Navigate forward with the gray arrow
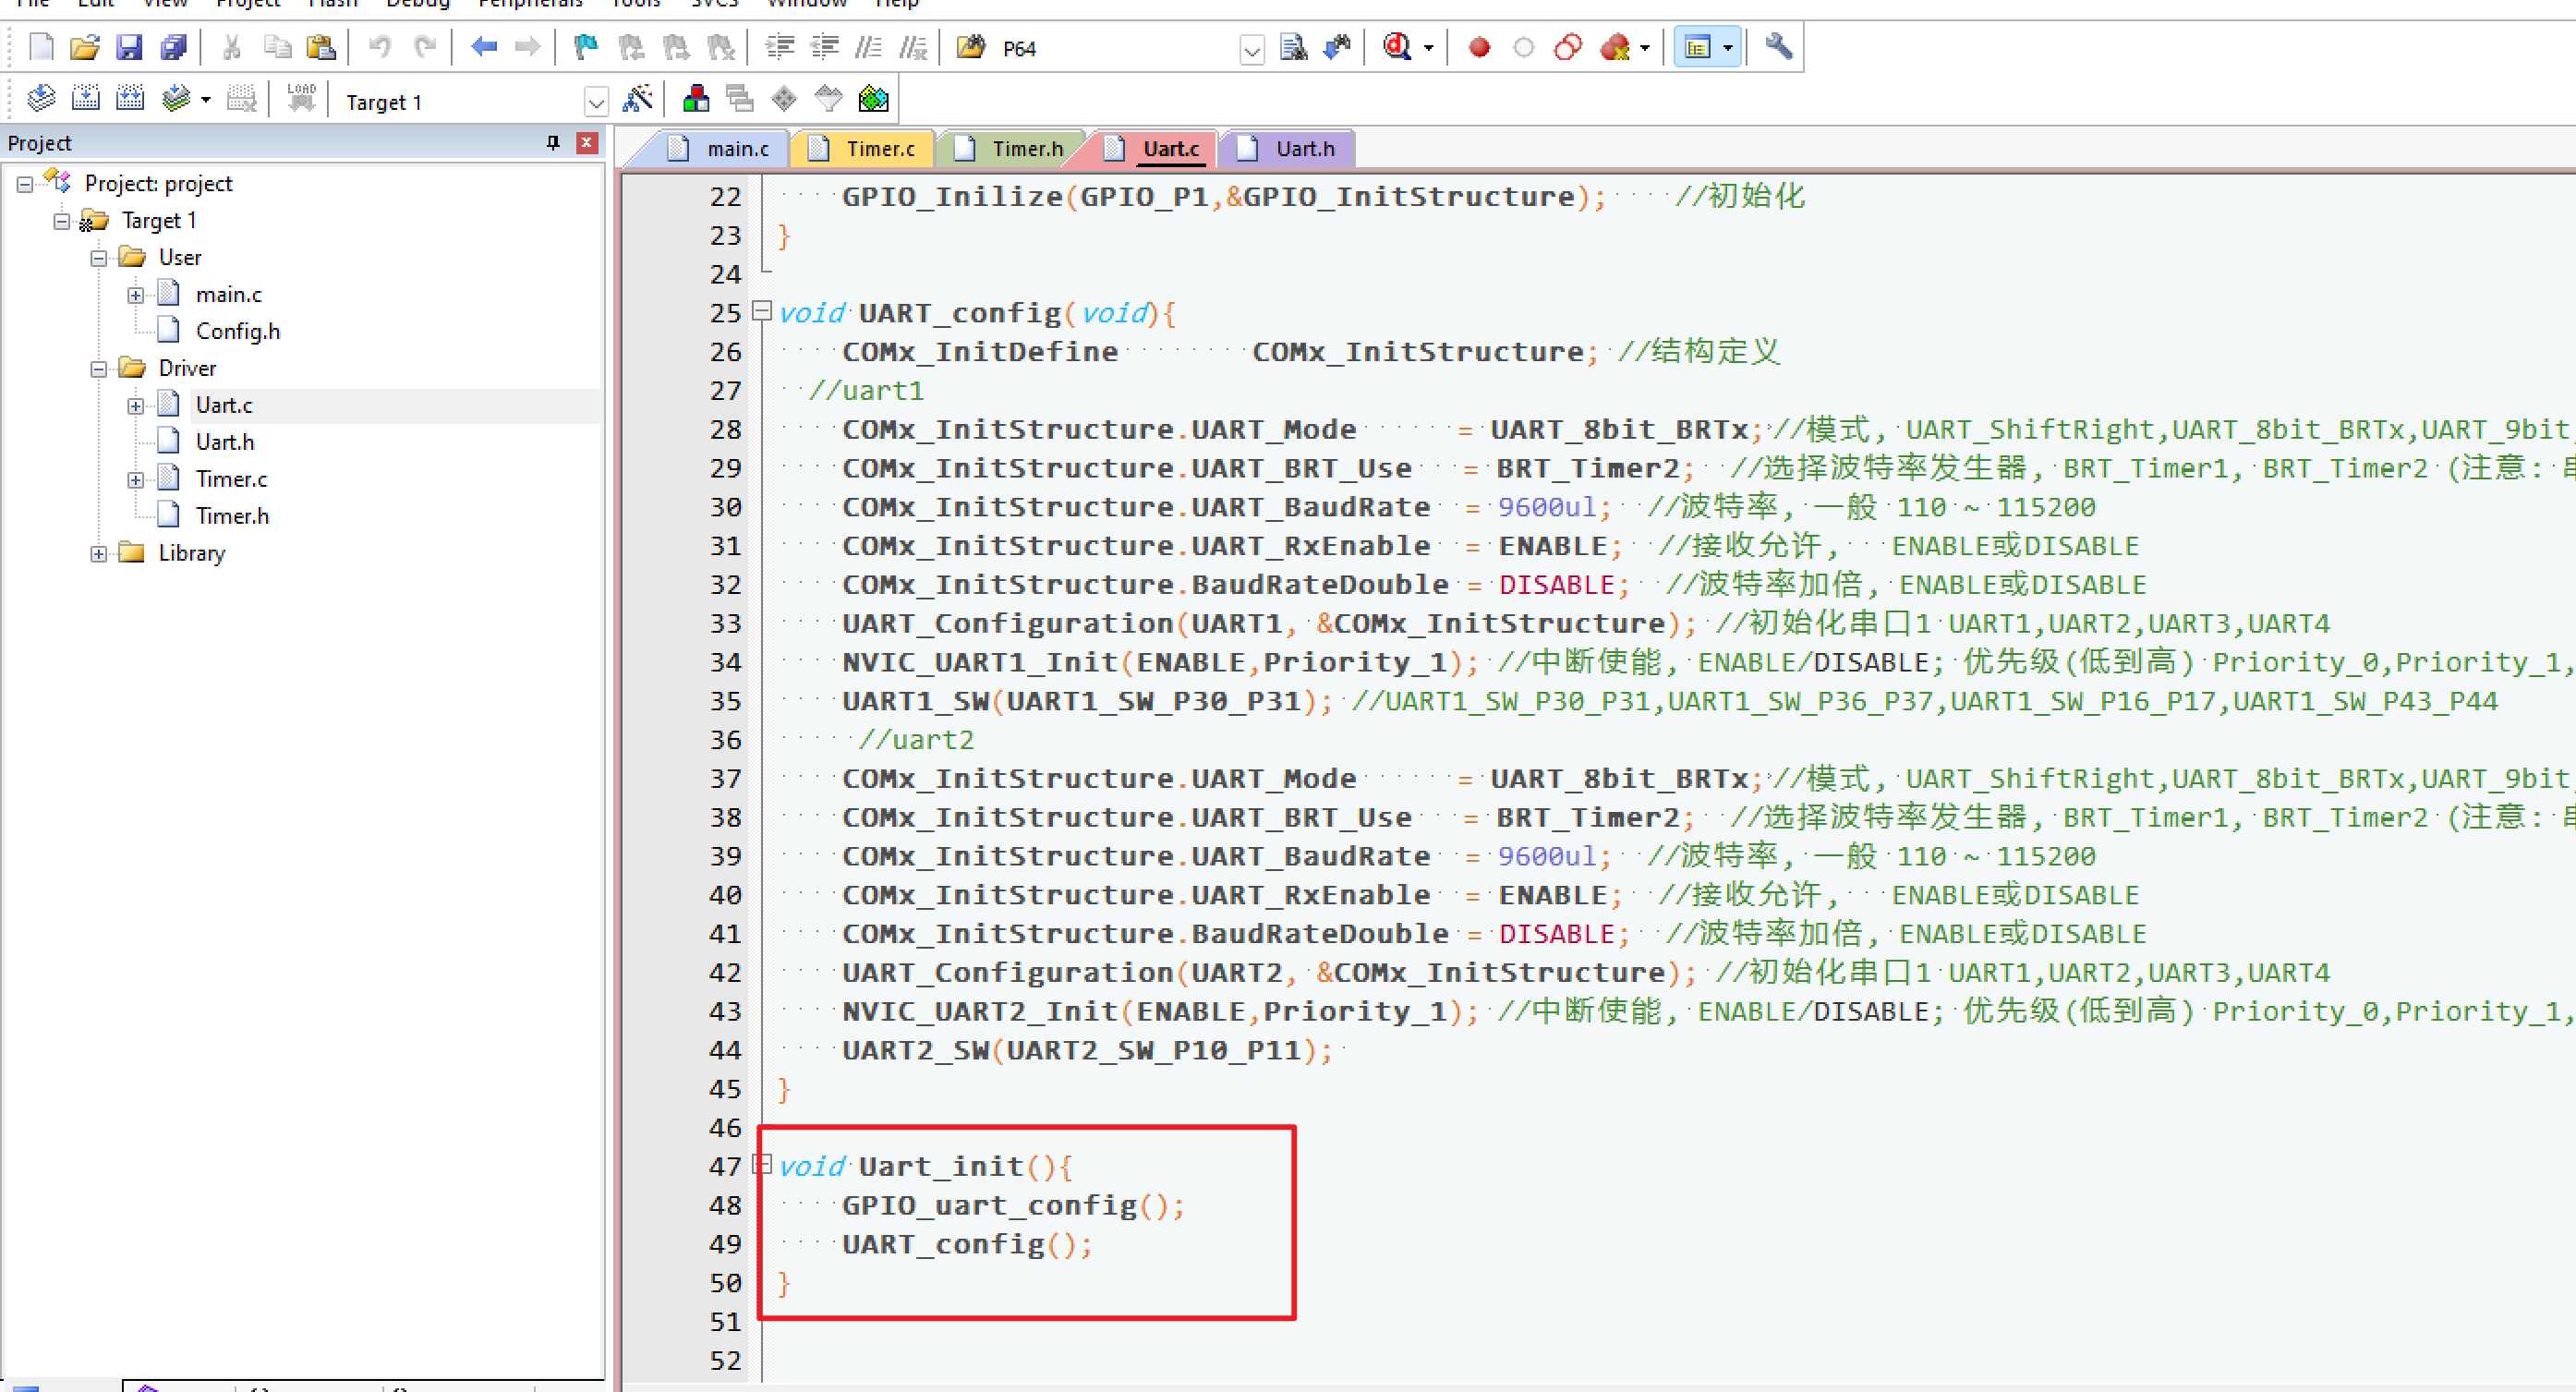 point(527,47)
